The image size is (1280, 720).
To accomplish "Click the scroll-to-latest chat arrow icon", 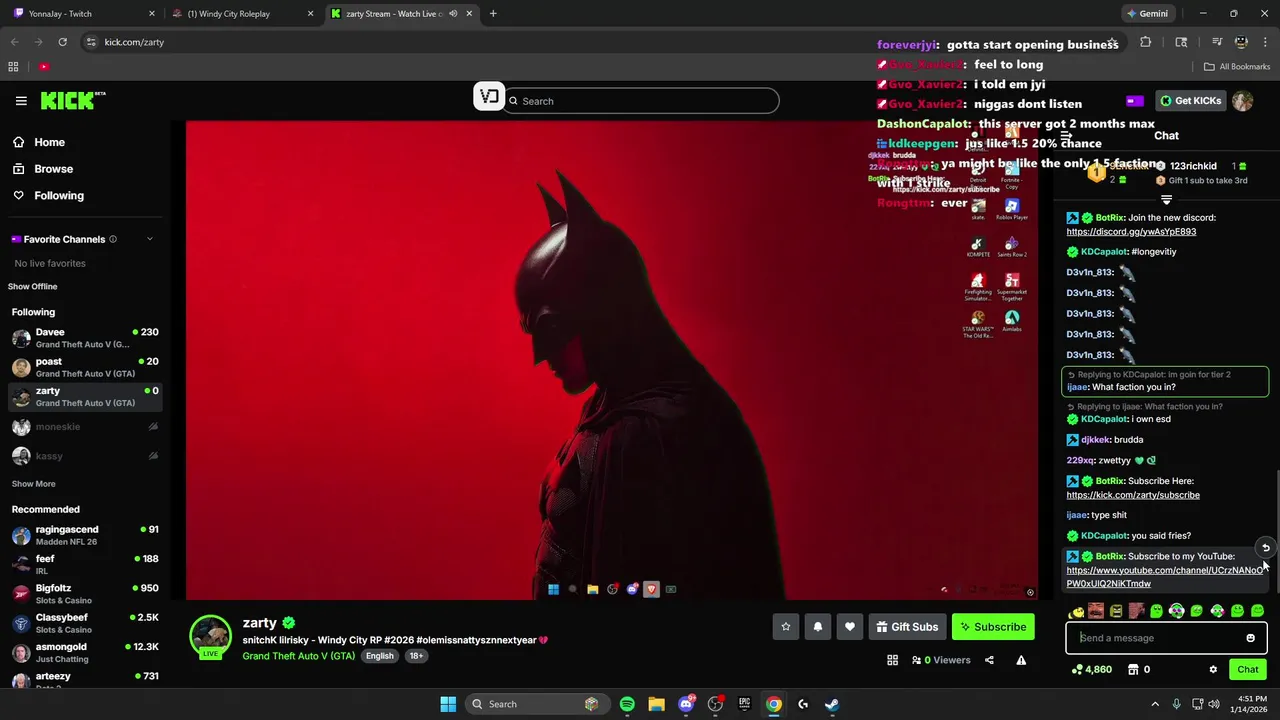I will (x=1265, y=548).
